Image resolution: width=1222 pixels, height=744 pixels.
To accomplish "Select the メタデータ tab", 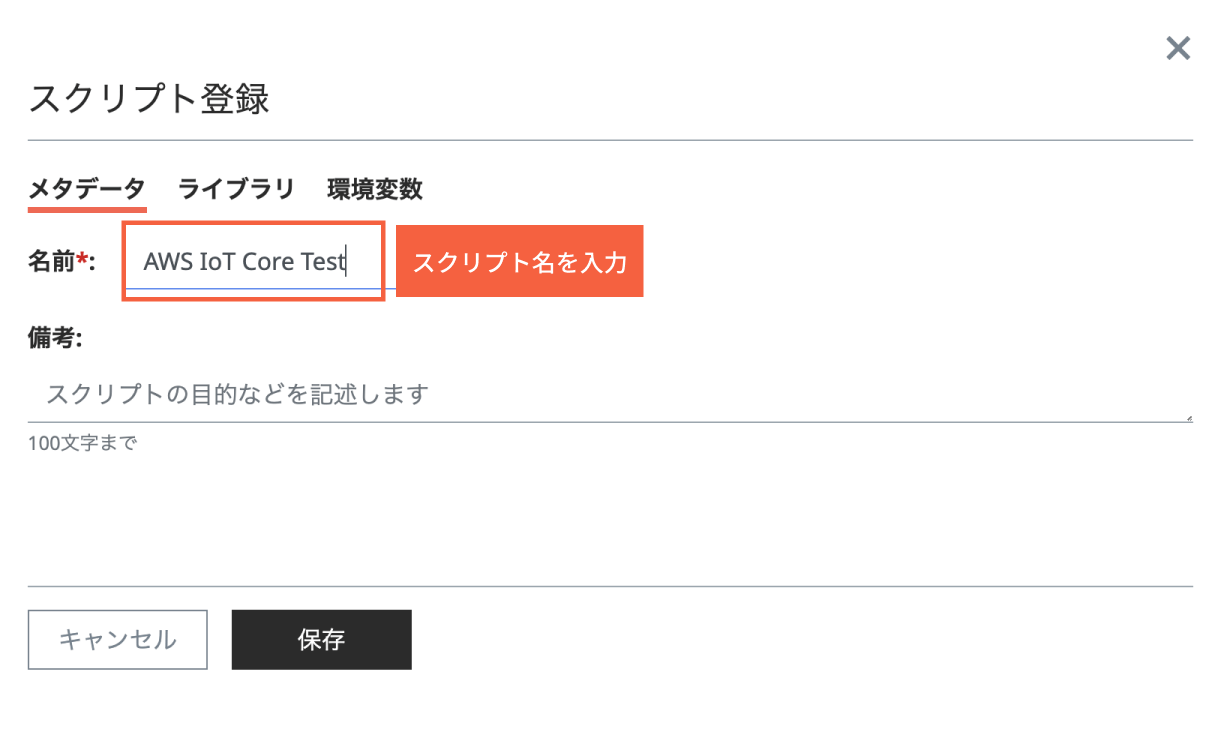I will click(87, 189).
